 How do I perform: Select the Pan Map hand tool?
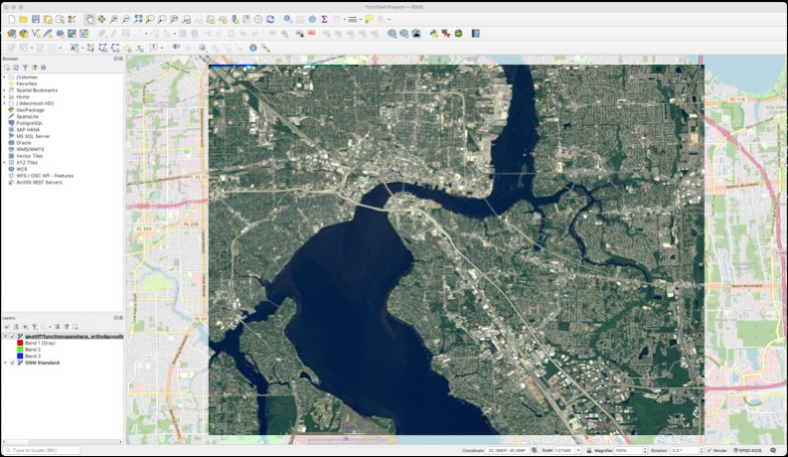pos(90,19)
